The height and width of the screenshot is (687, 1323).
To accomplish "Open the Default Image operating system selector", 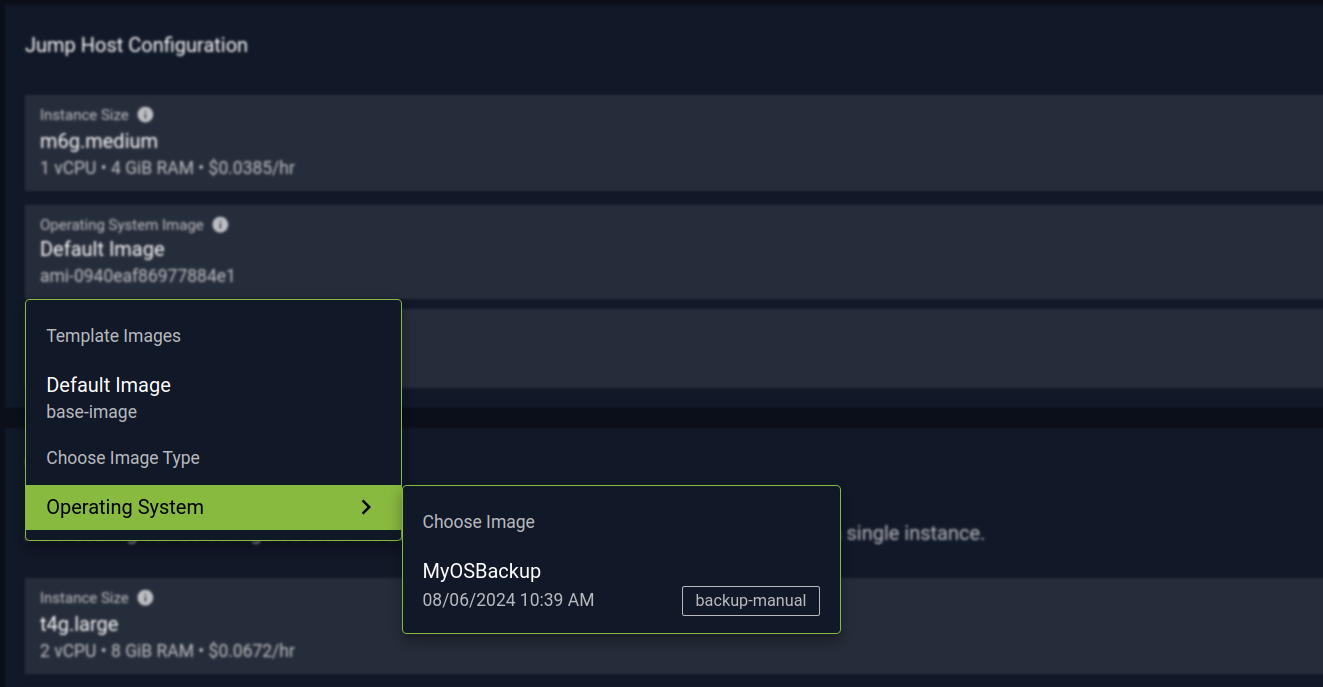I will pyautogui.click(x=674, y=251).
